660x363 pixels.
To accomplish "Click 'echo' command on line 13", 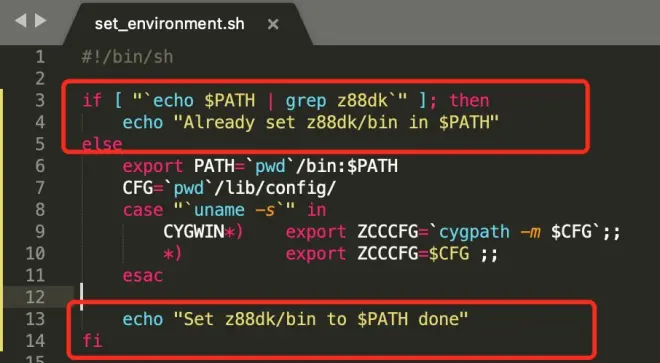I will pos(143,319).
